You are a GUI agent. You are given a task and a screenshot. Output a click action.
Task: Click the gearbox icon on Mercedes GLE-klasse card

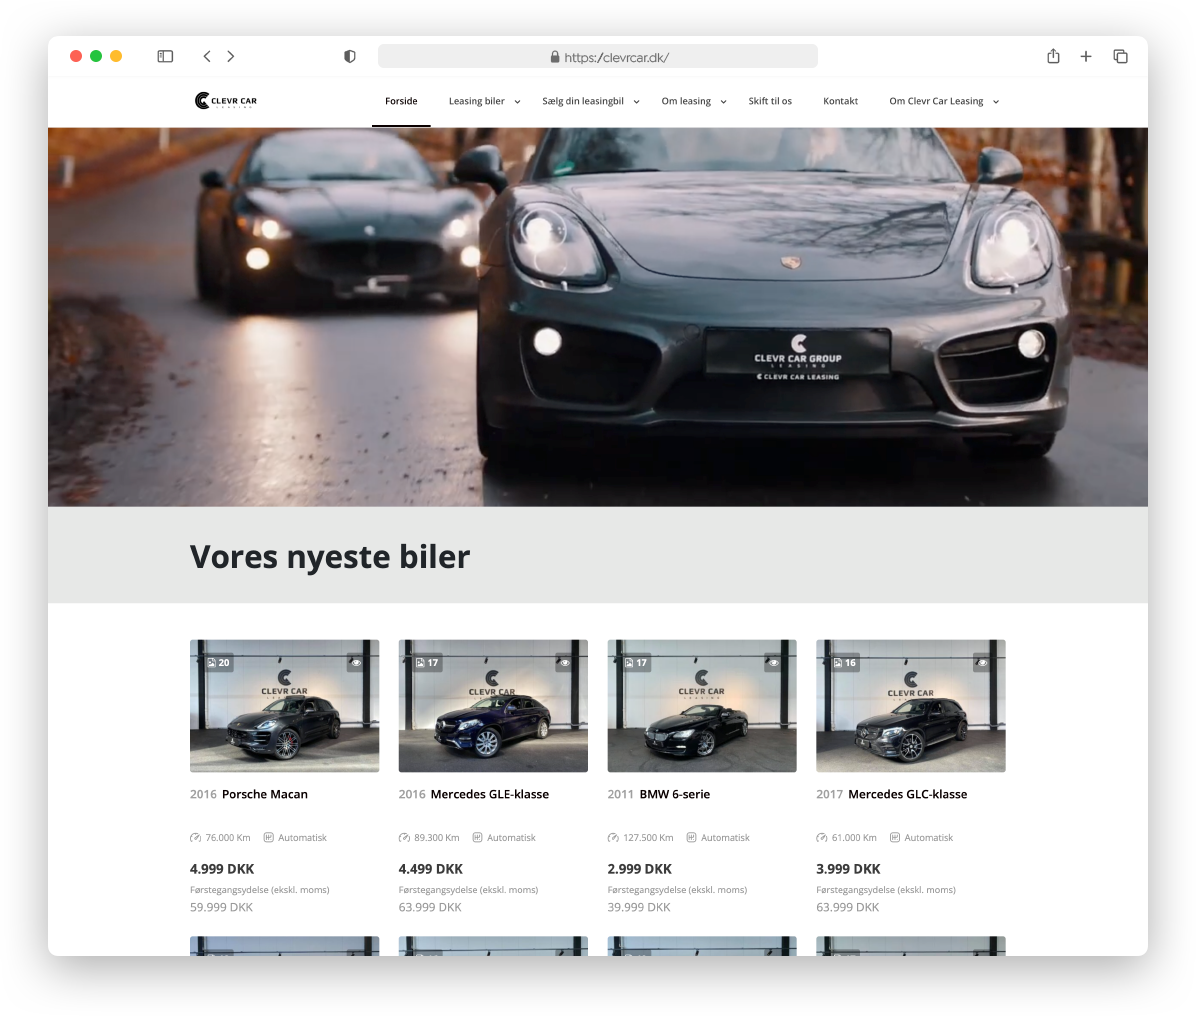point(477,838)
